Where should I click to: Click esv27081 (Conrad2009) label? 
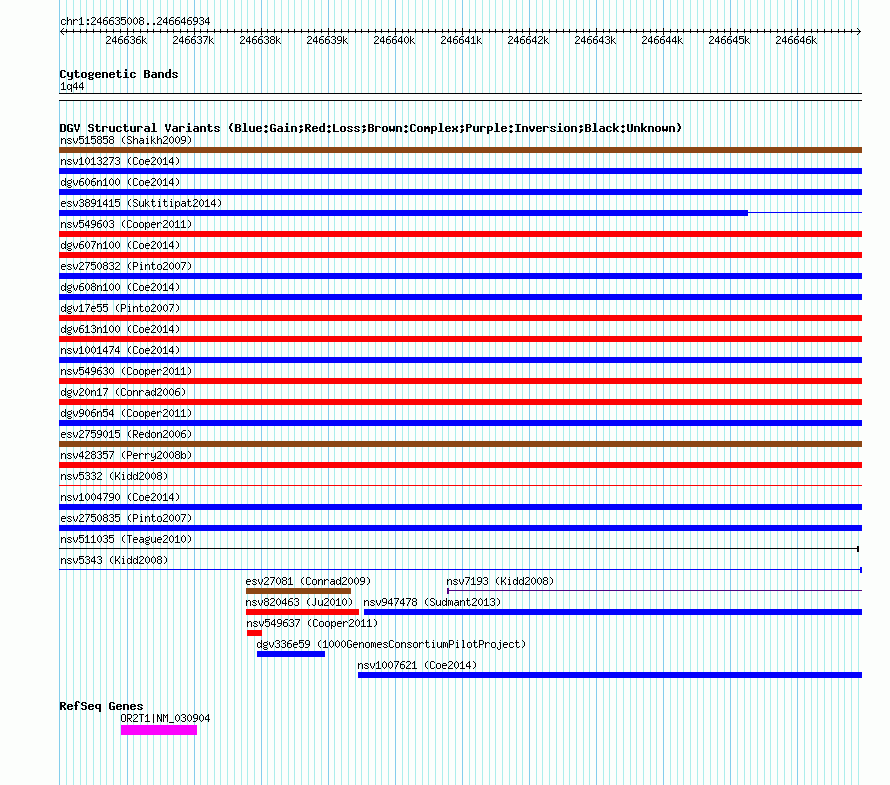coord(308,581)
